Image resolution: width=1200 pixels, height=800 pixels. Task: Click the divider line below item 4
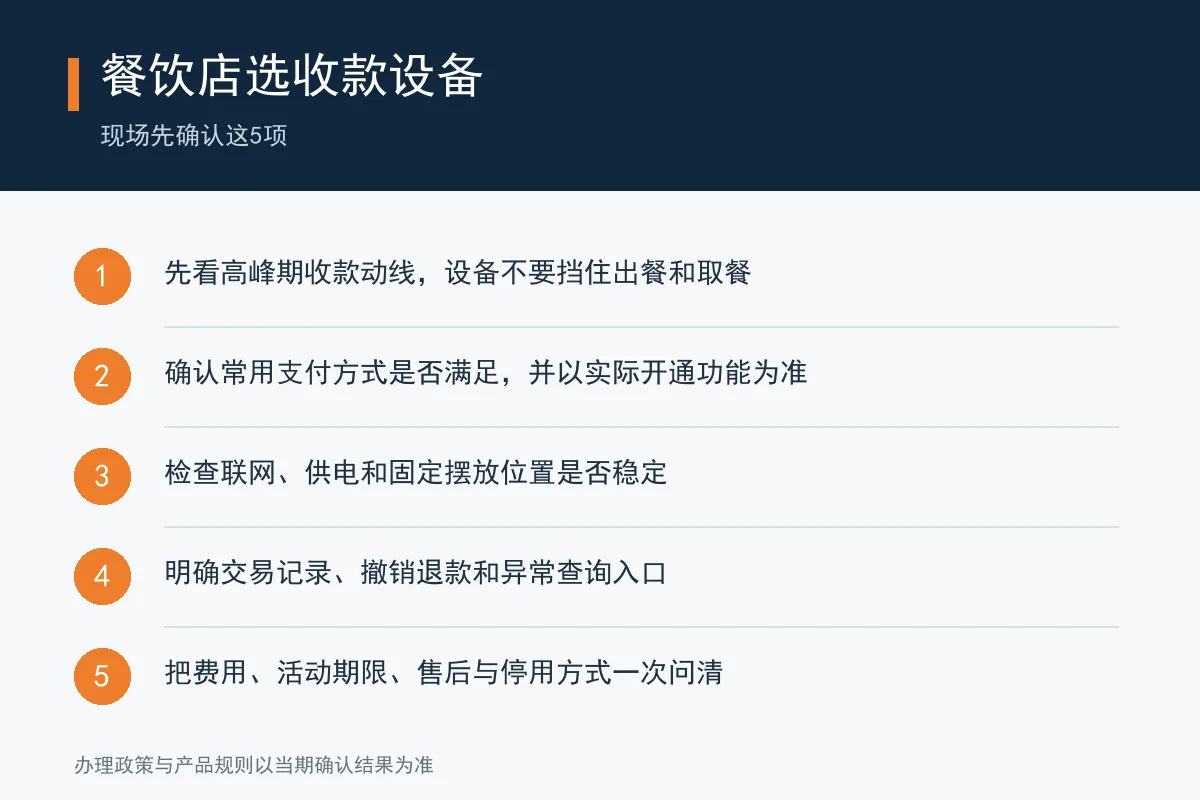tap(641, 627)
